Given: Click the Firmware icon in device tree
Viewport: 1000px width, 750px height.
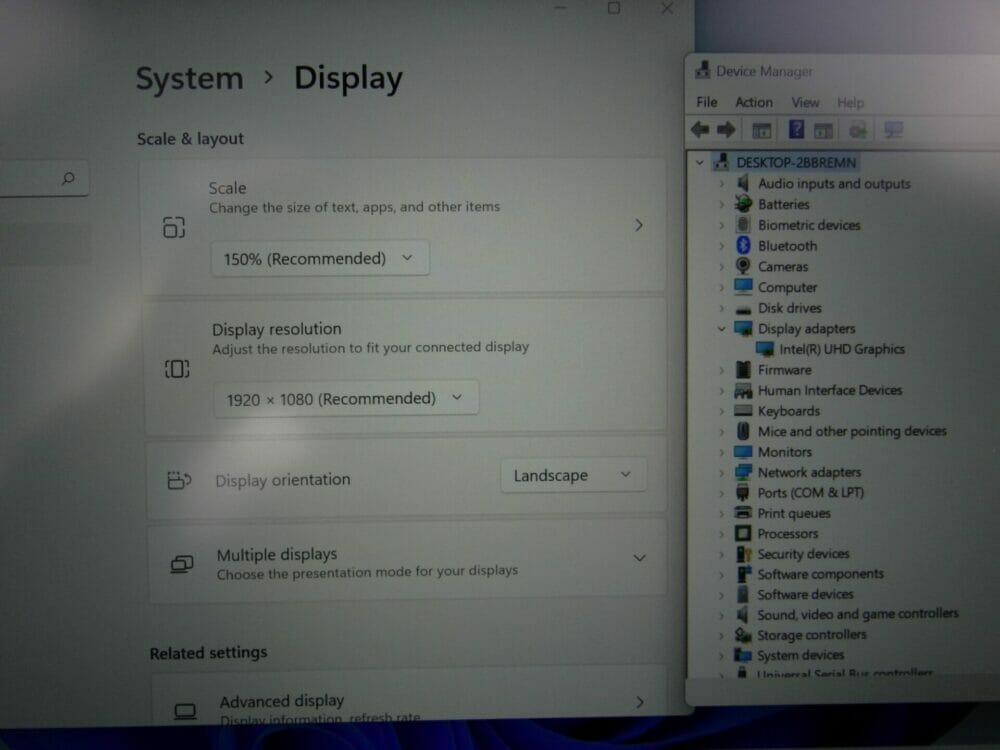Looking at the screenshot, I should pos(743,369).
